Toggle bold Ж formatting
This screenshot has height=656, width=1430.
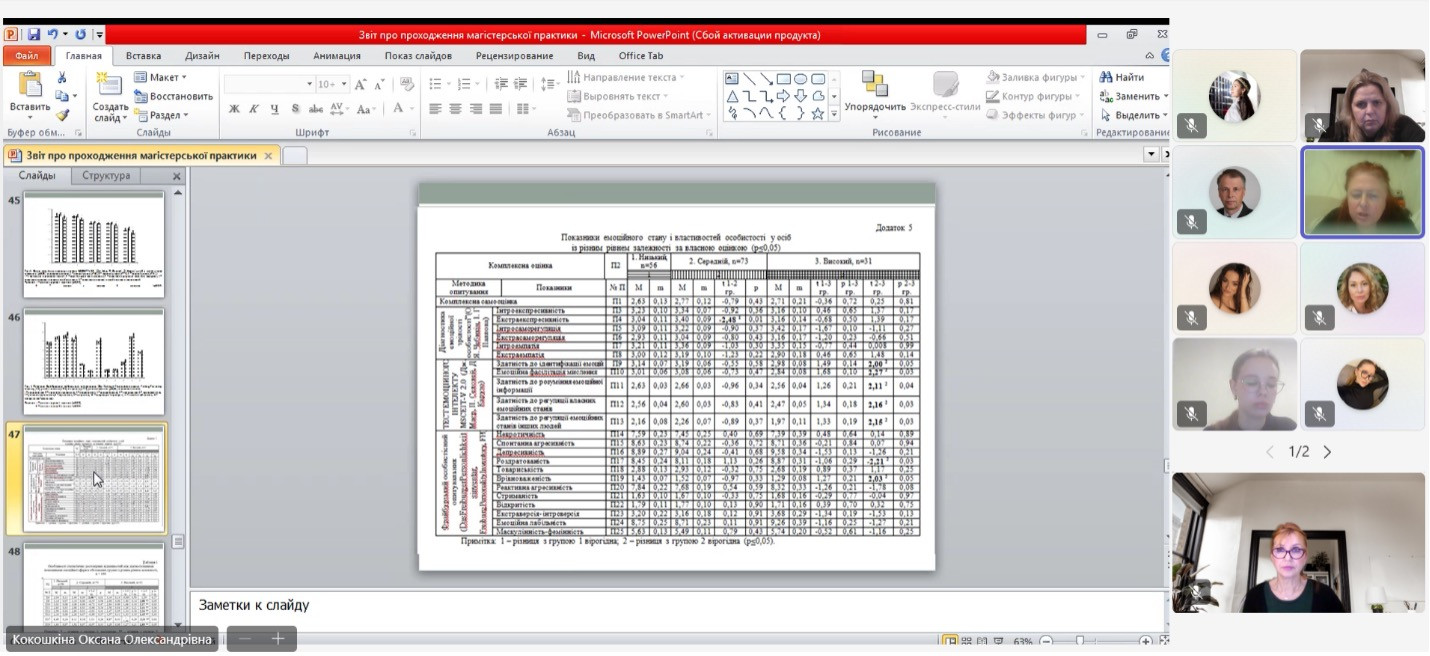234,109
